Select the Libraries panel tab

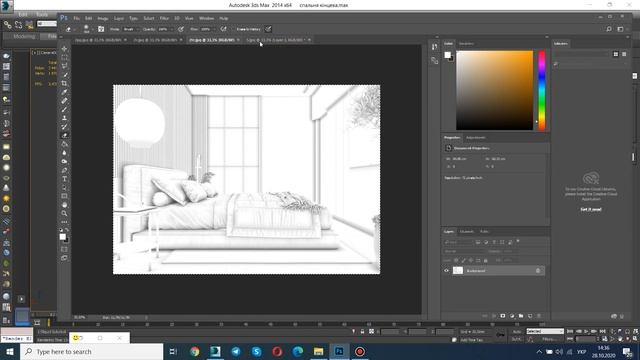coord(561,43)
